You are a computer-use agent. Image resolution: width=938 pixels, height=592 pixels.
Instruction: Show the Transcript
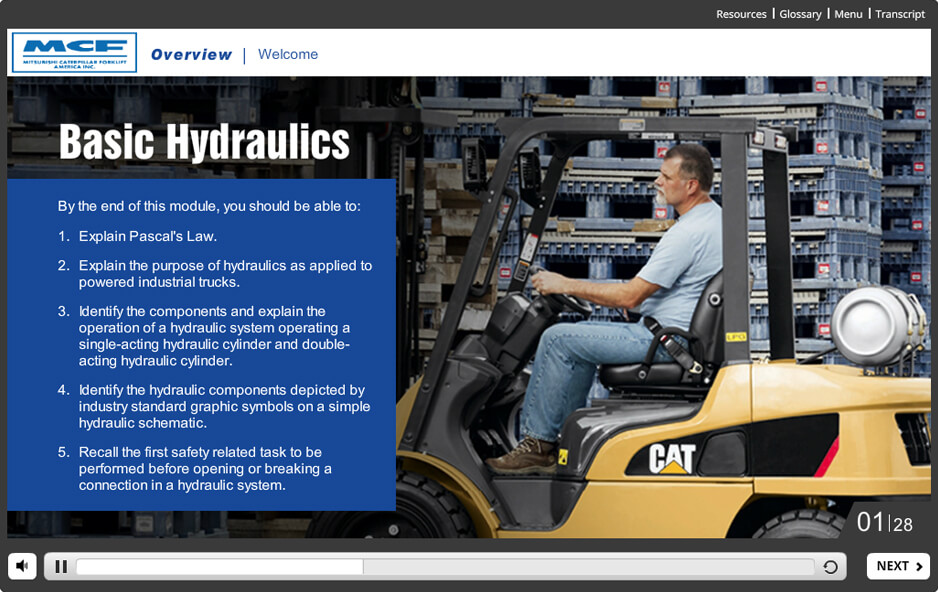pos(900,14)
